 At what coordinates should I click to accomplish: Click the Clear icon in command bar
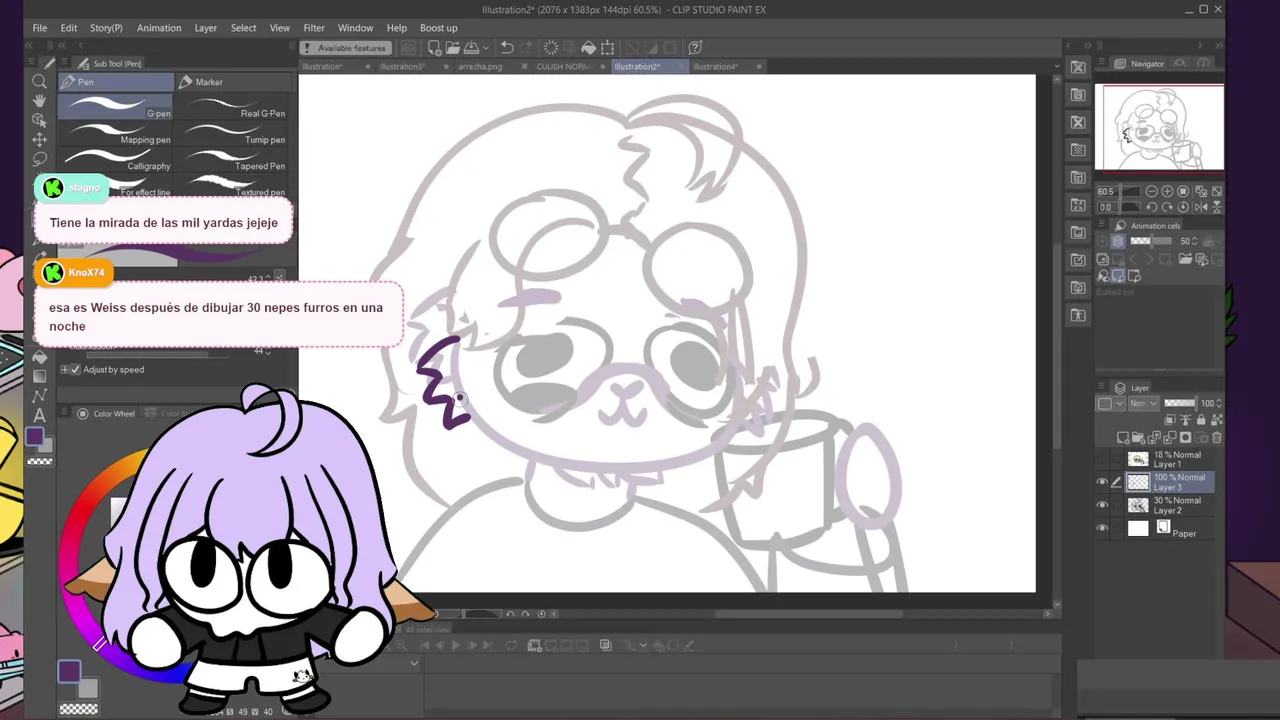[551, 48]
